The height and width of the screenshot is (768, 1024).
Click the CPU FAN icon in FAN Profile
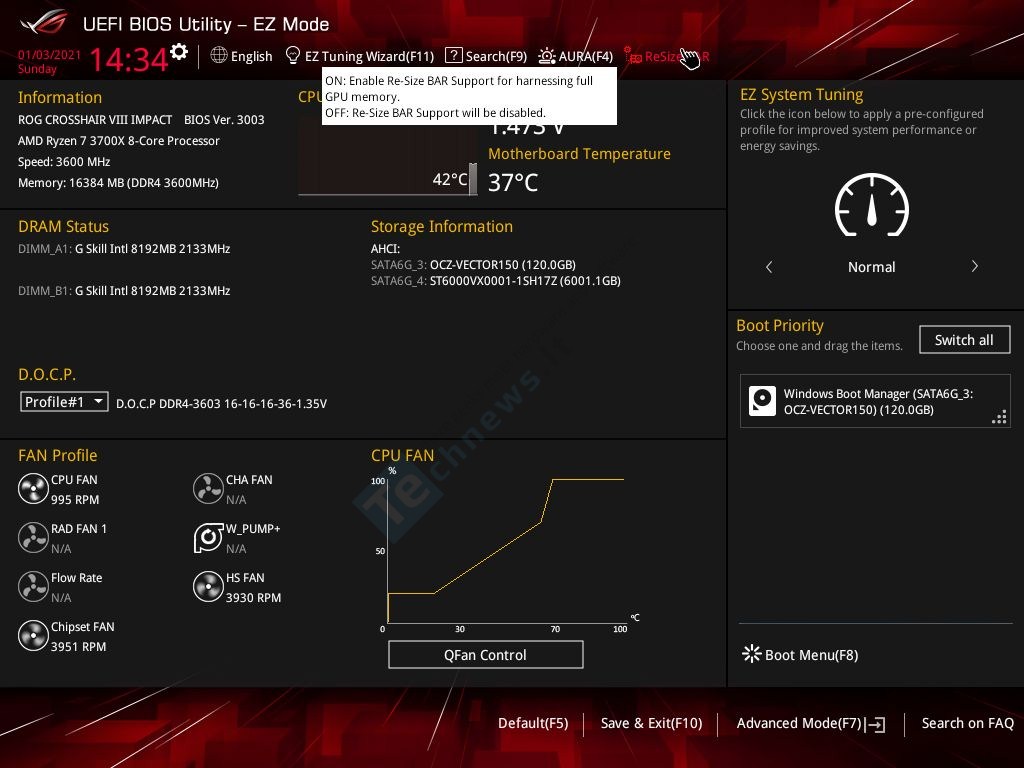click(33, 488)
